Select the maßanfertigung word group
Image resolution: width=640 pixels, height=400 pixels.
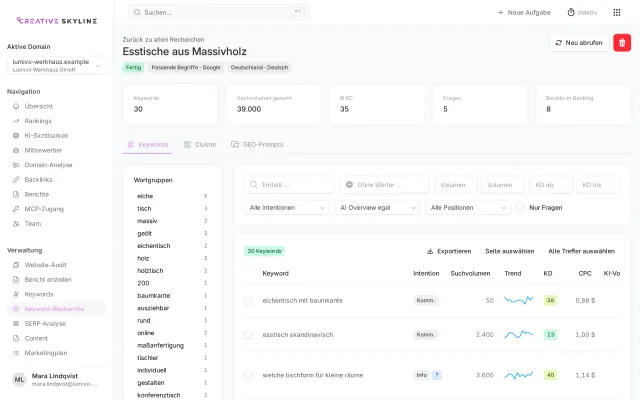tap(172, 346)
